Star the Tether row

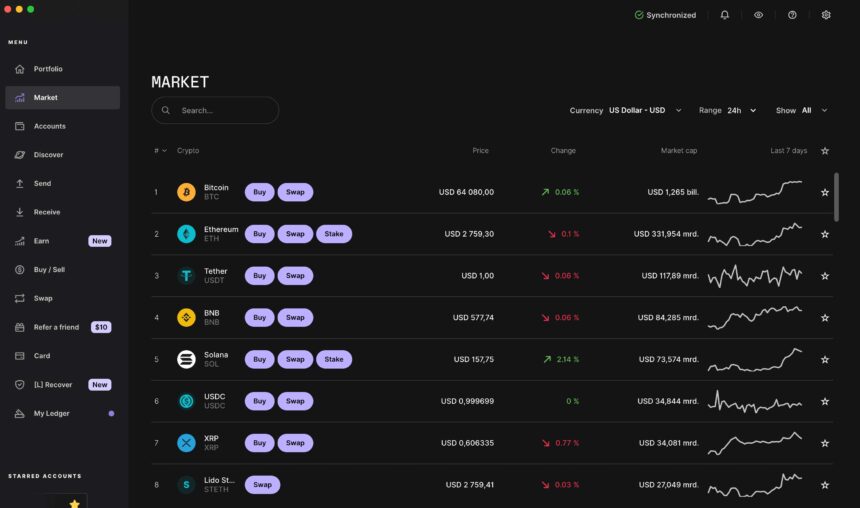pyautogui.click(x=825, y=276)
